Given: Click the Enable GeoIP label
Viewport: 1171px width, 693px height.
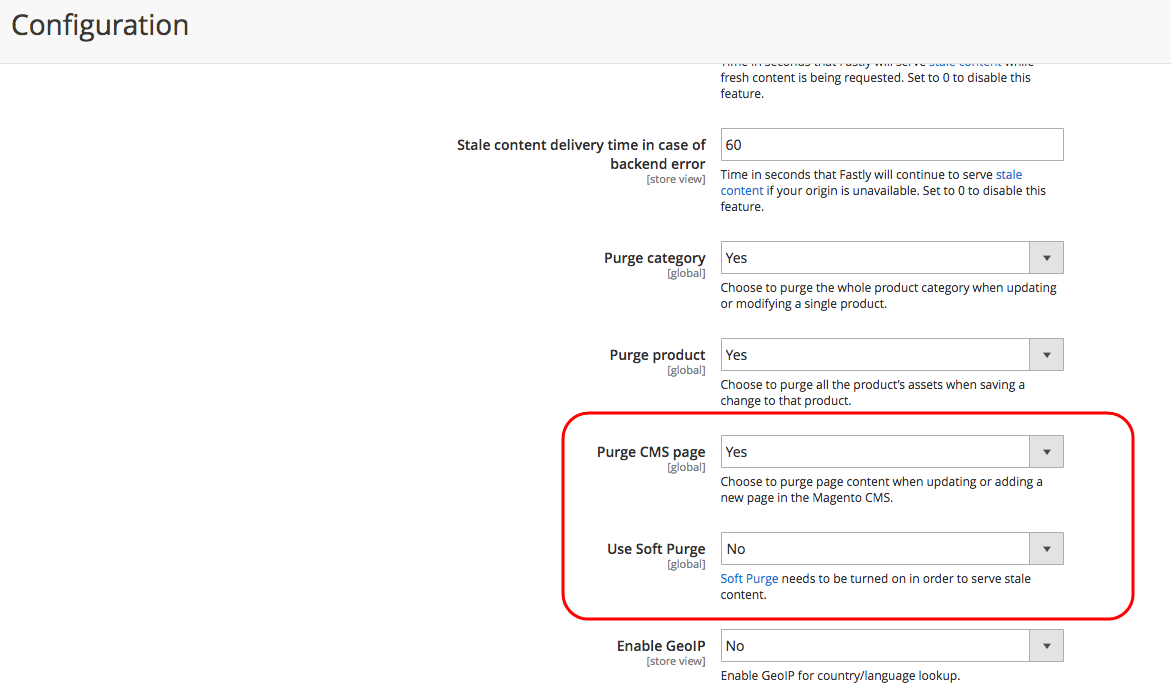Looking at the screenshot, I should 661,646.
